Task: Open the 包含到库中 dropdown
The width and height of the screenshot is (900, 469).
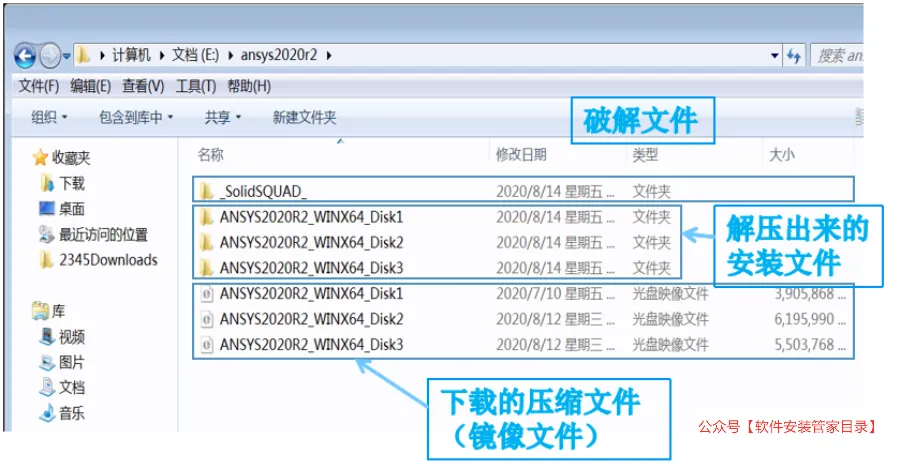Action: point(136,117)
